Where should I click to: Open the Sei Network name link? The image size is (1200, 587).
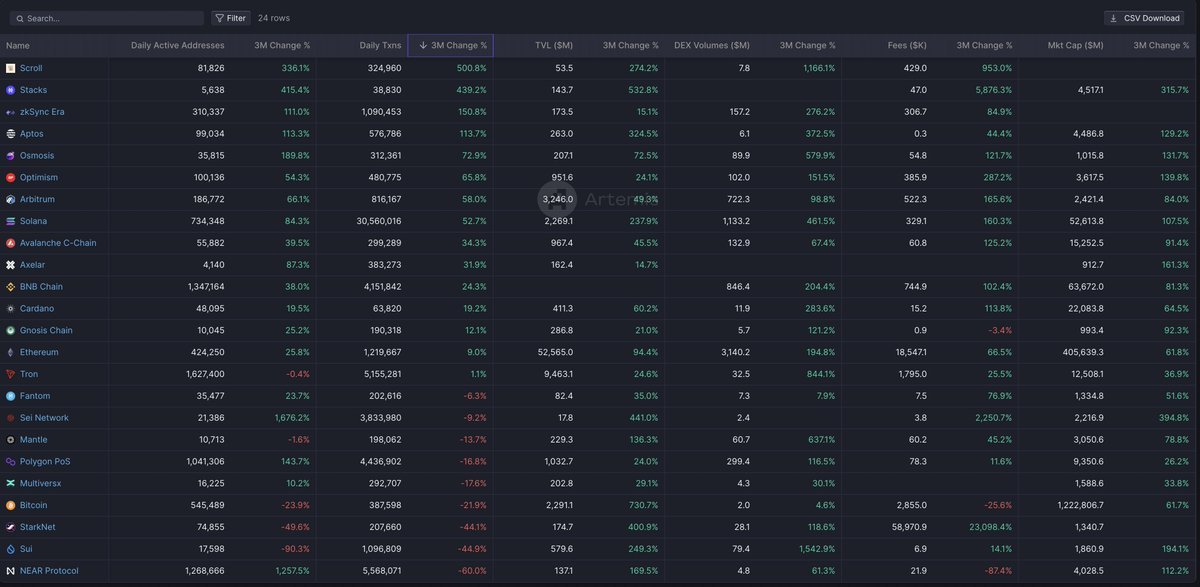44,418
